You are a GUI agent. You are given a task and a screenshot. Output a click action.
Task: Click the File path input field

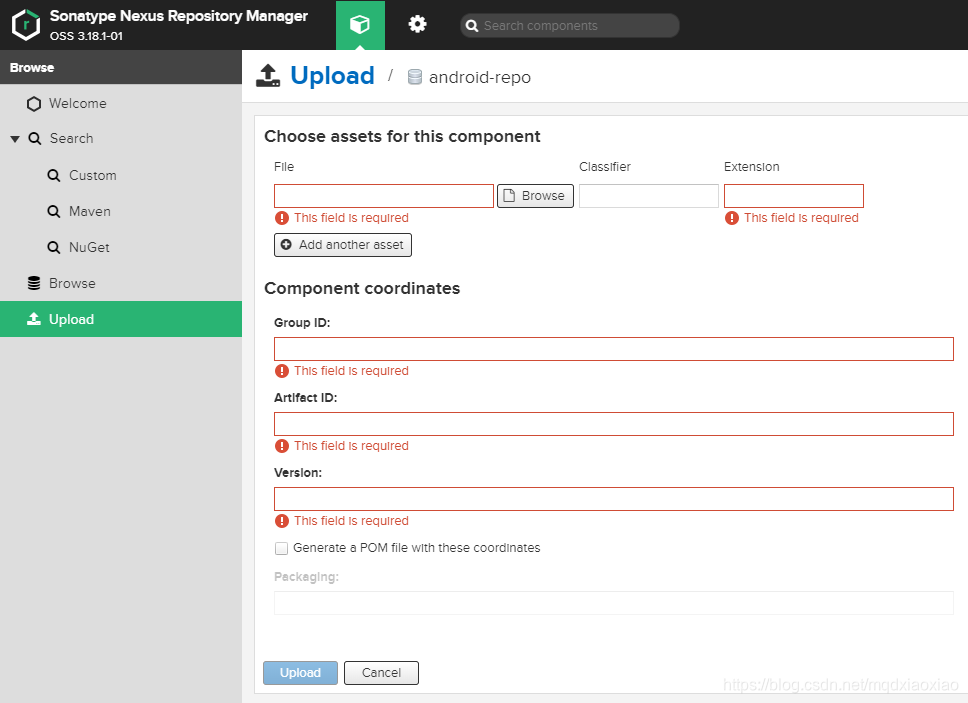tap(384, 196)
